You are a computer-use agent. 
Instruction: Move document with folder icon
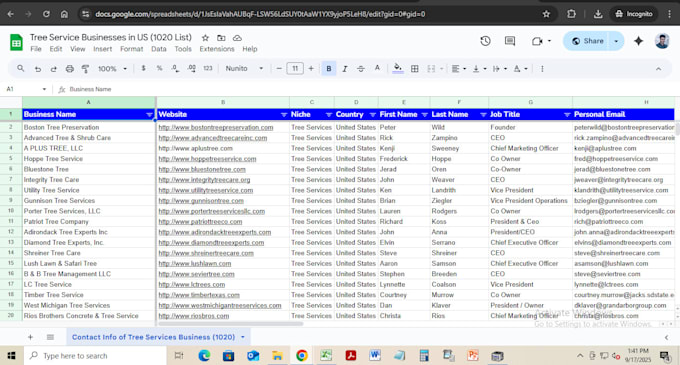tap(221, 38)
